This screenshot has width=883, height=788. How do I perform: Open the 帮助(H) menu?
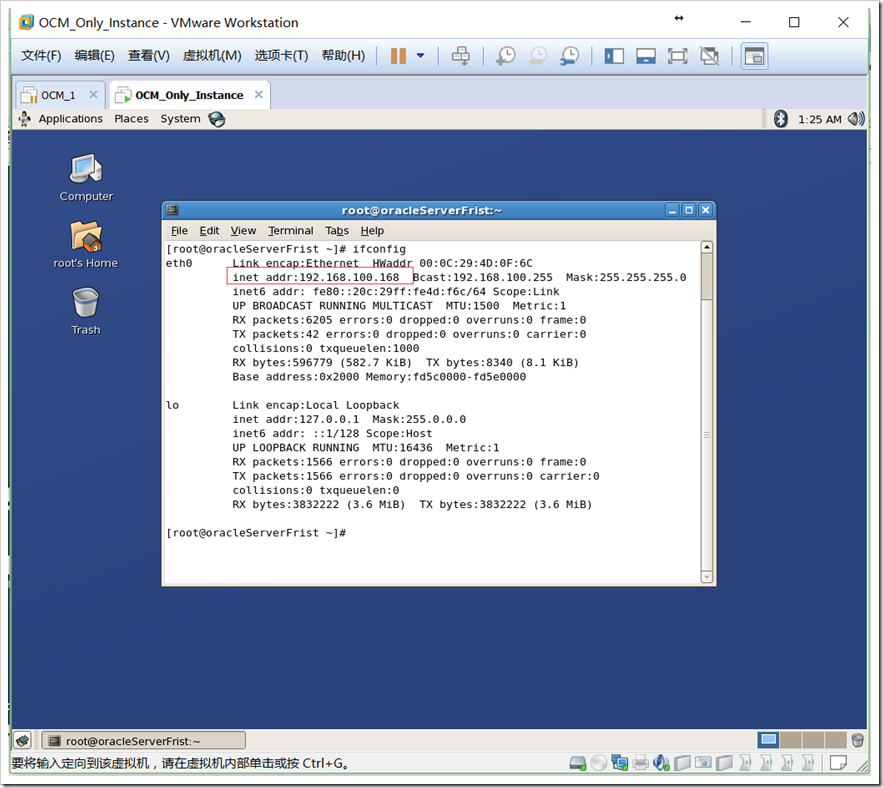(x=343, y=55)
